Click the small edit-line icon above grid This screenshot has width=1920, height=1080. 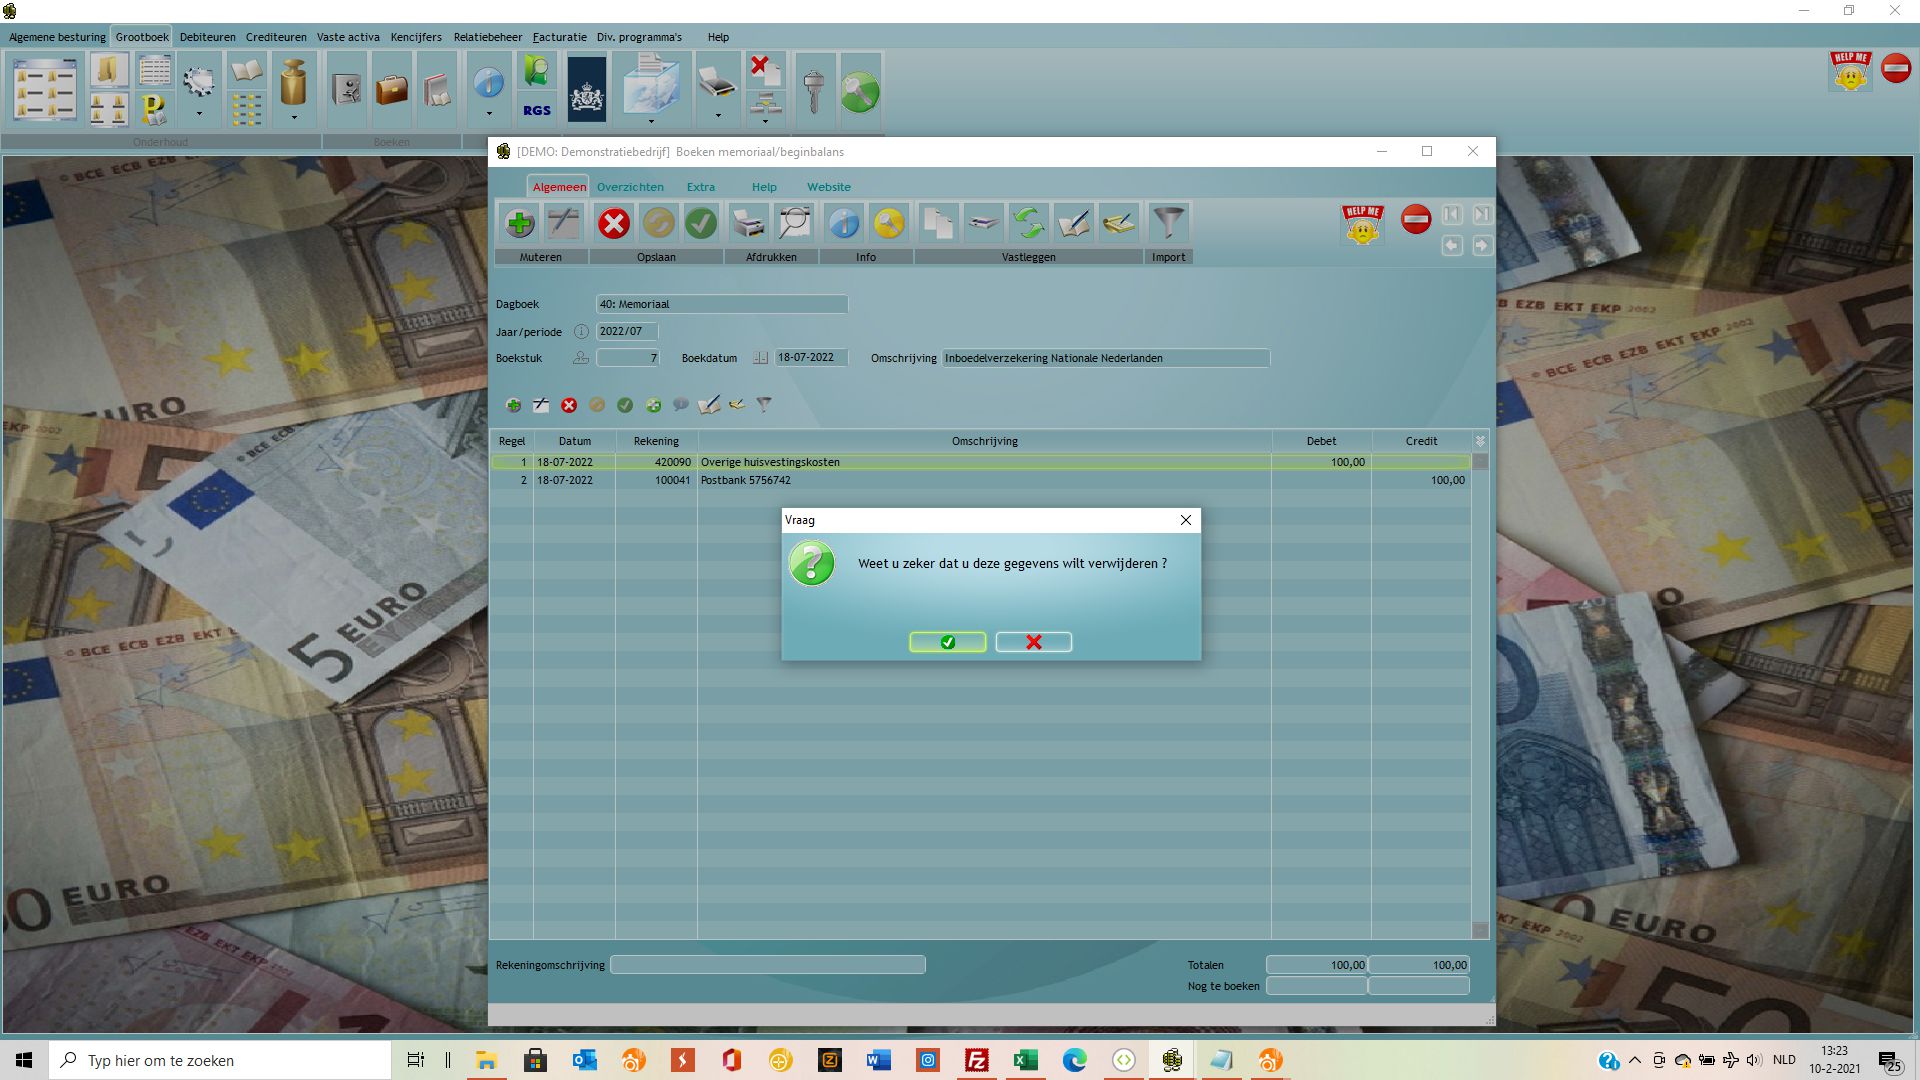[x=541, y=405]
